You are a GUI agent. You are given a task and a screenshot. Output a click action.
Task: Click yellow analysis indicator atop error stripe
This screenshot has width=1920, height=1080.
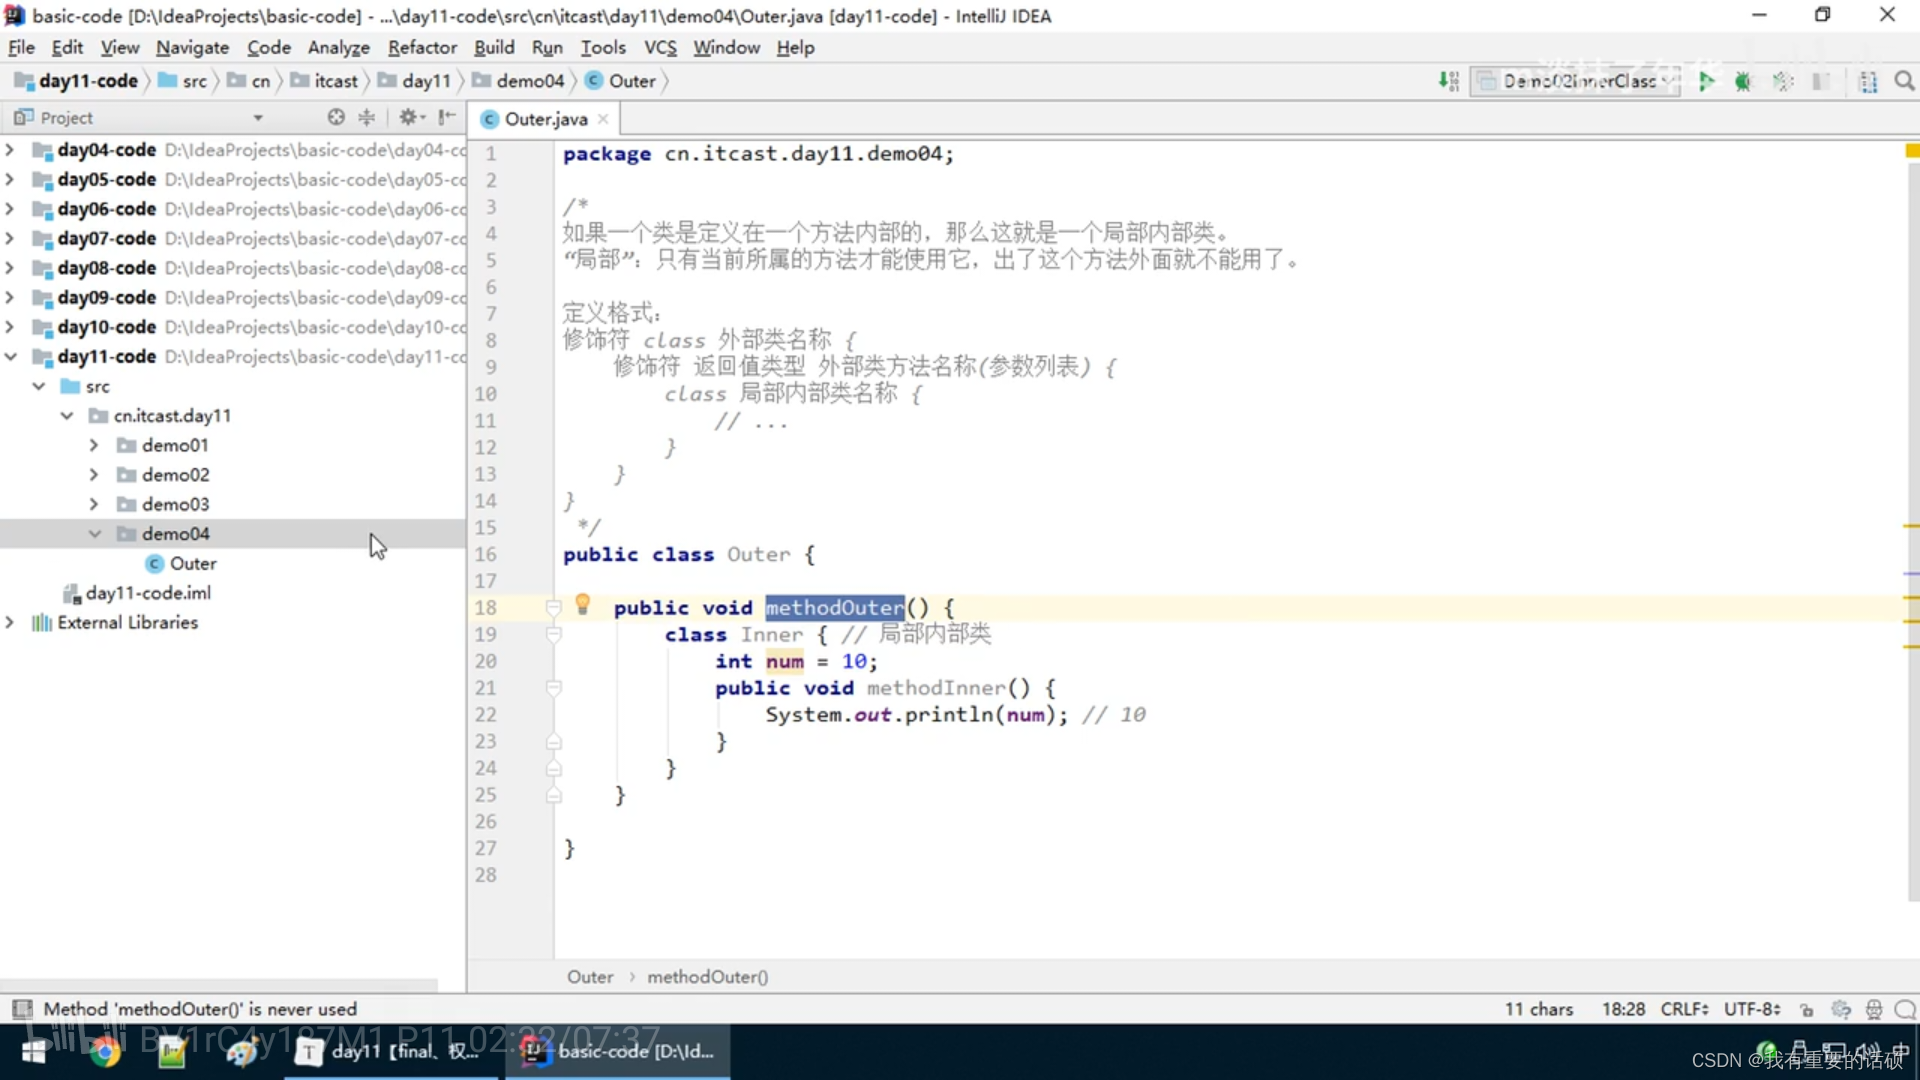[1912, 151]
